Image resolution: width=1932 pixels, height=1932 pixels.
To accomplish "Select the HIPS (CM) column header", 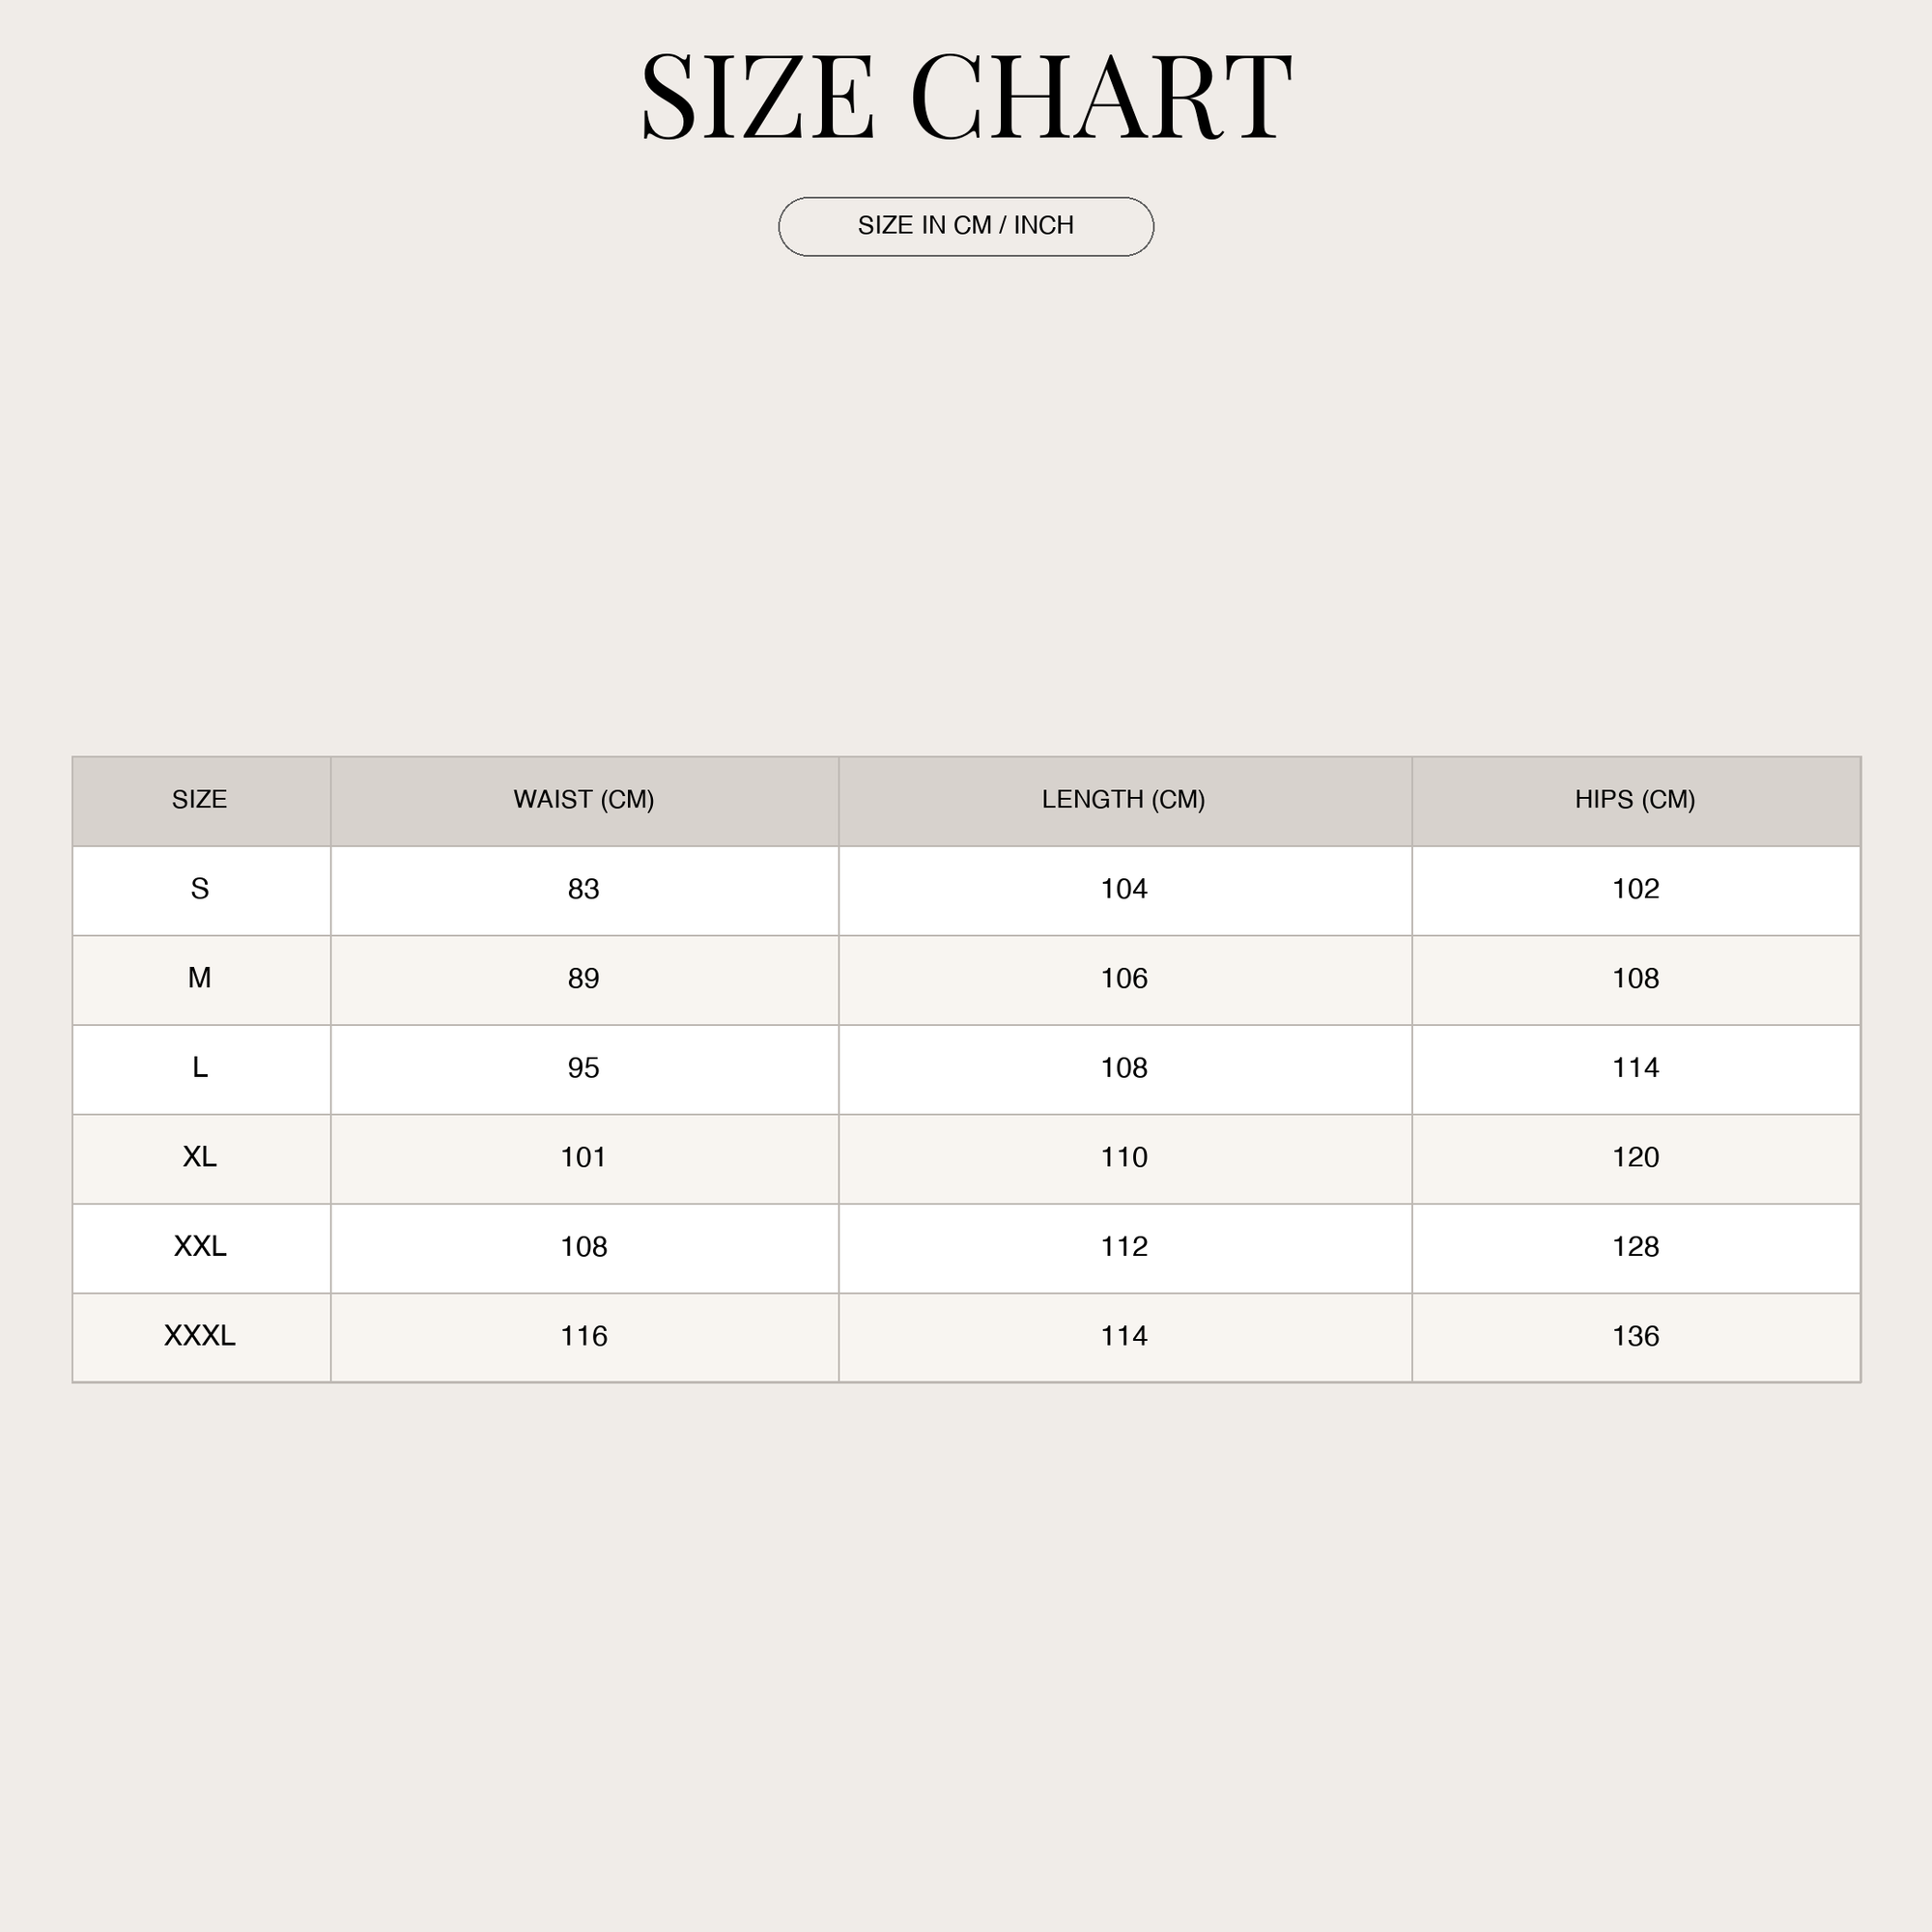I will coord(1635,800).
